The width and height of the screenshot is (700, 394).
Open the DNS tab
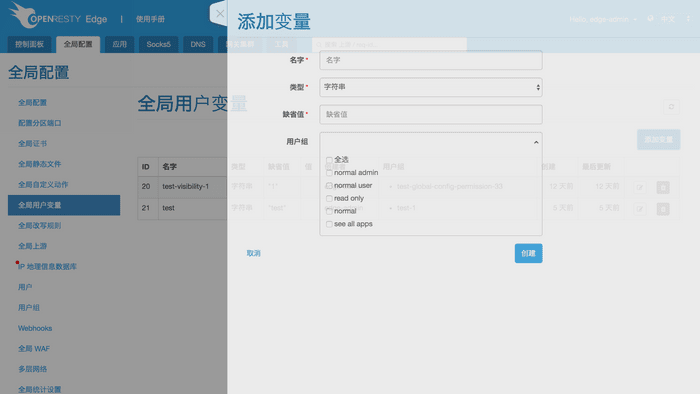198,44
